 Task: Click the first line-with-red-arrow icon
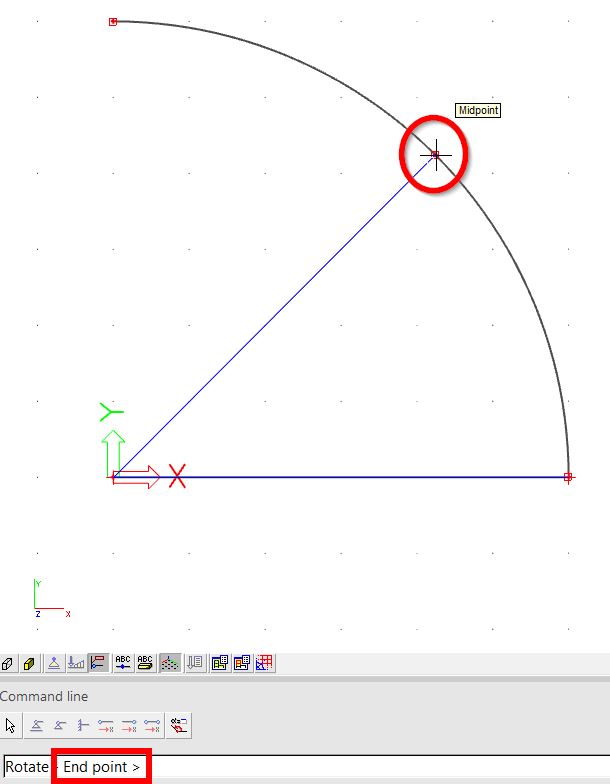click(x=106, y=726)
